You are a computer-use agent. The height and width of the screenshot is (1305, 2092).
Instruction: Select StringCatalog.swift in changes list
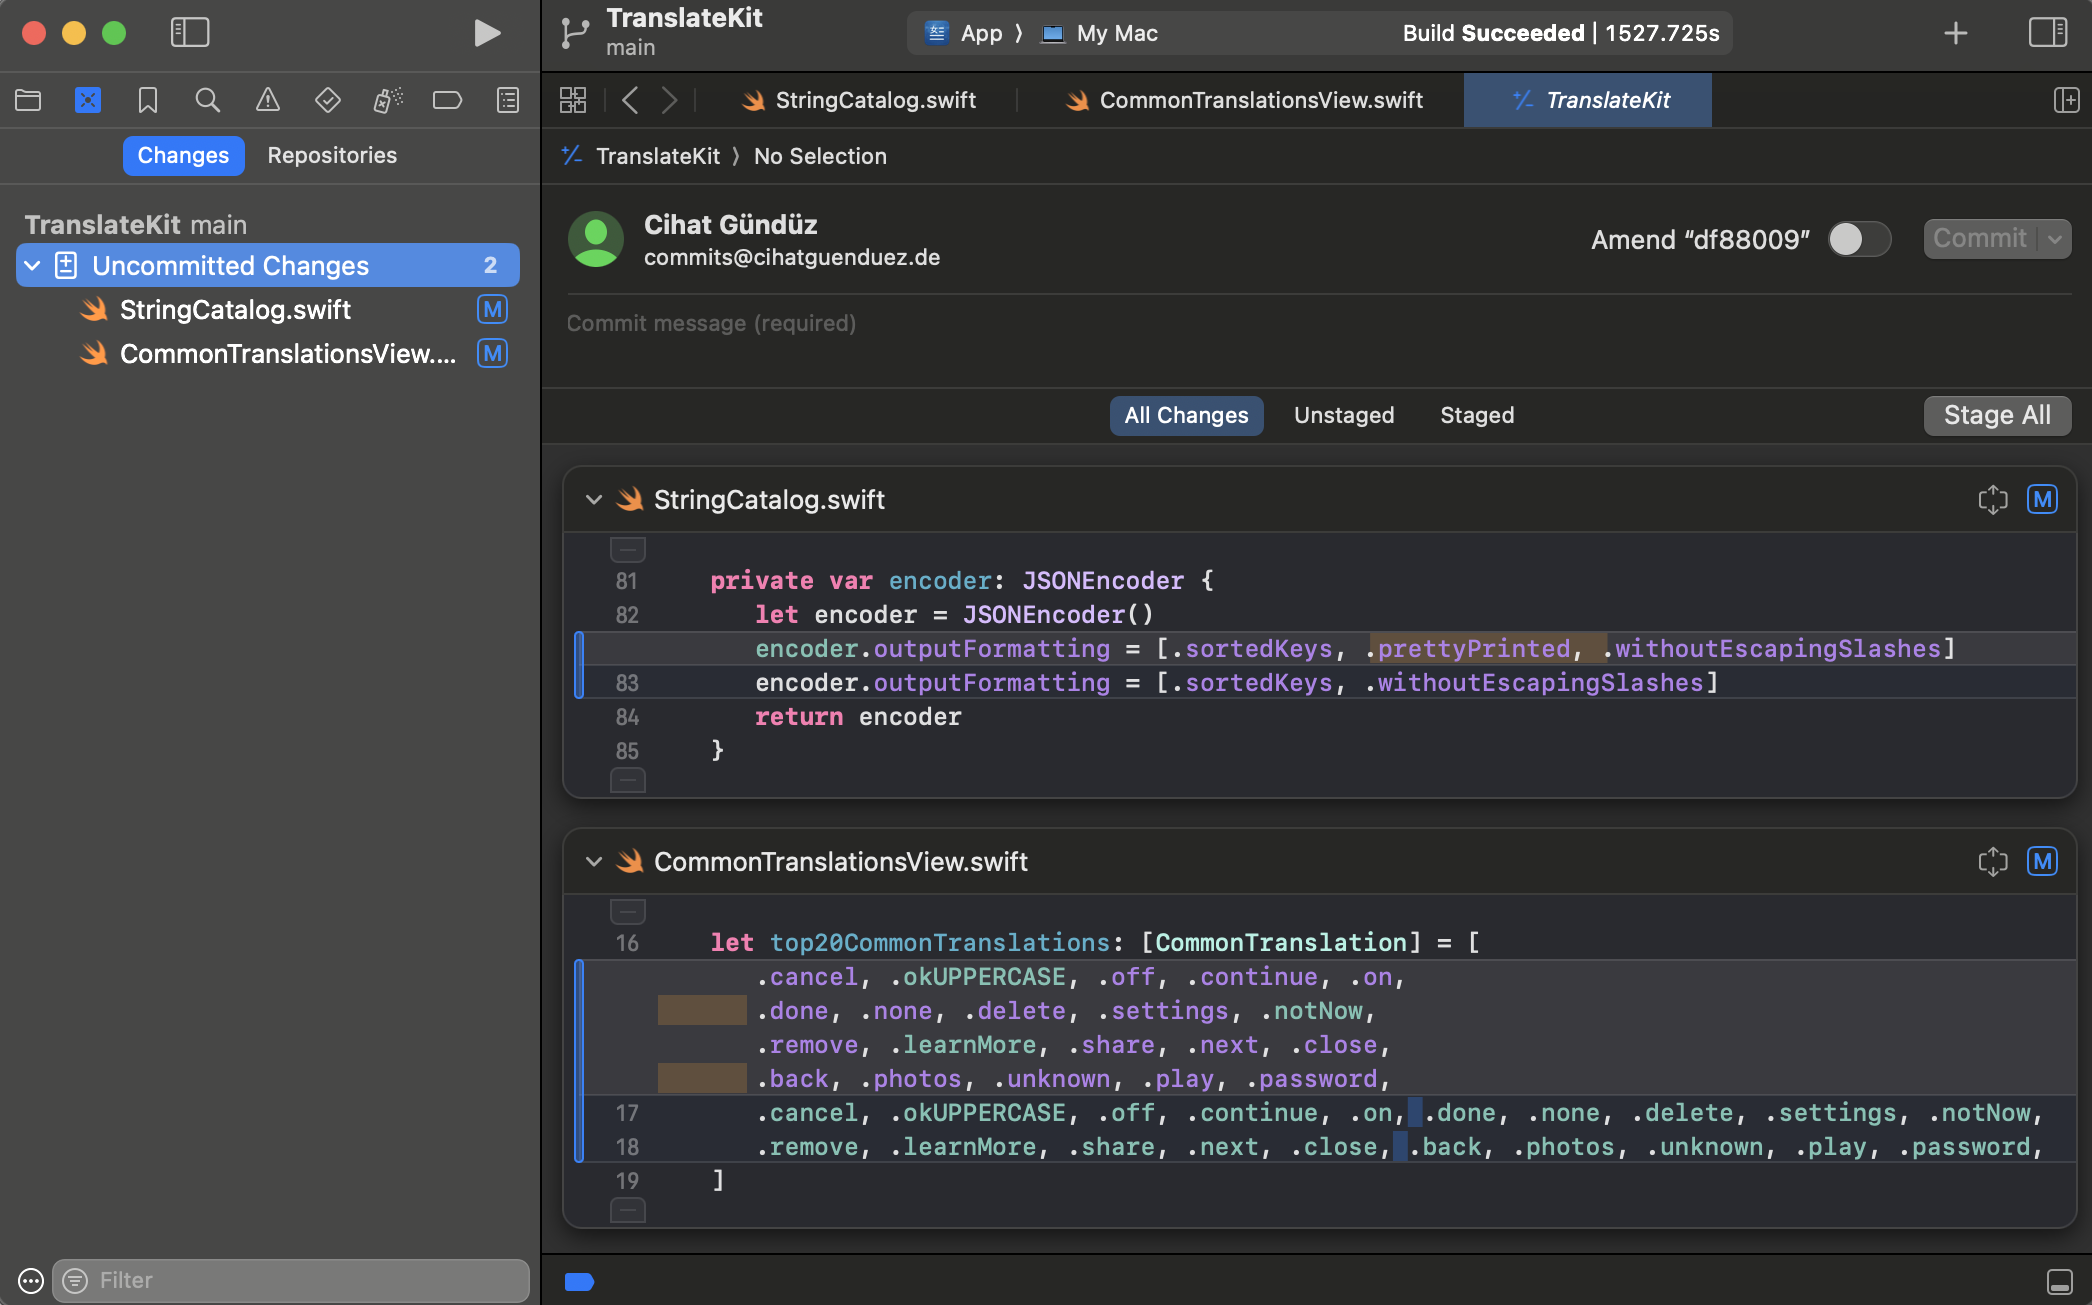[x=236, y=310]
